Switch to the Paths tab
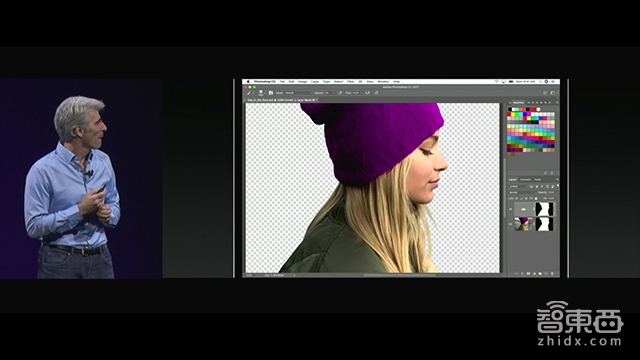 coord(538,180)
